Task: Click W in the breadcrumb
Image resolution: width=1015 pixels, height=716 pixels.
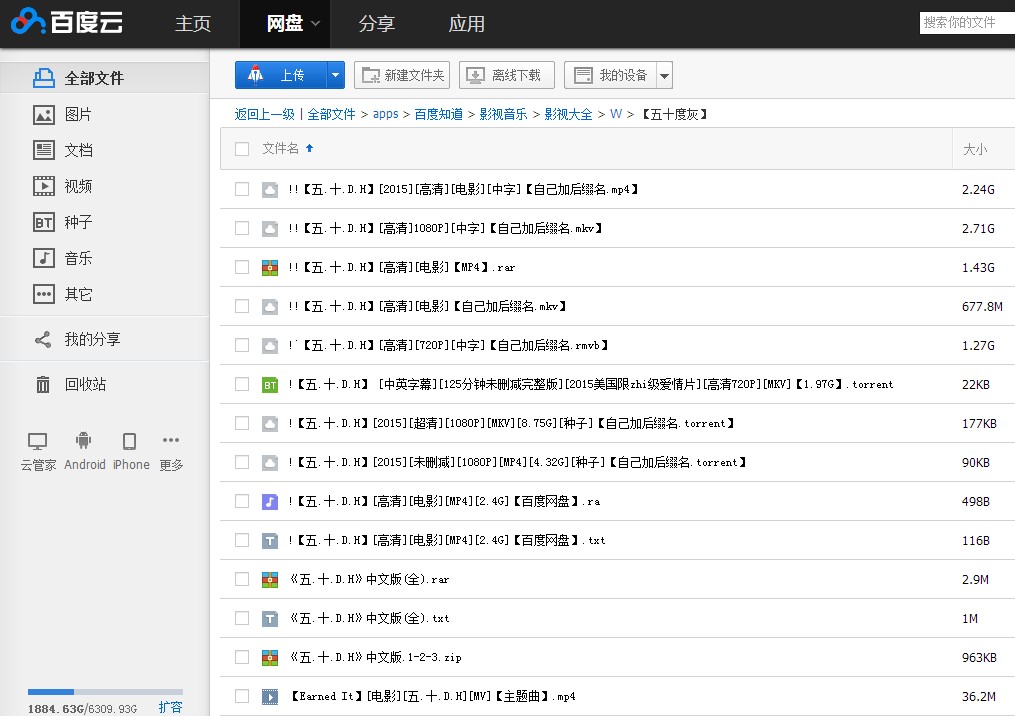Action: pyautogui.click(x=616, y=114)
